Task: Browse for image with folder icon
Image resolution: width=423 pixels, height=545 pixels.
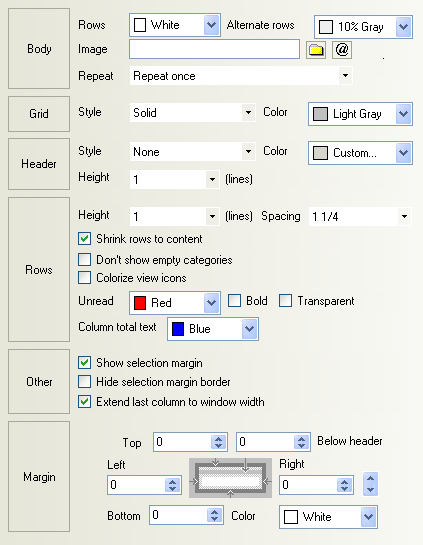Action: tap(316, 50)
